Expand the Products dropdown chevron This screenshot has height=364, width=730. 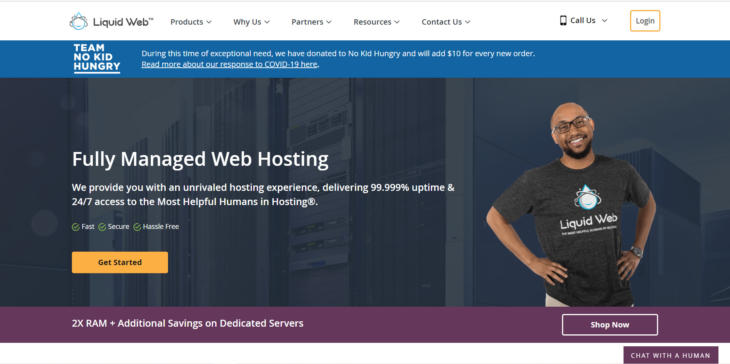(209, 22)
